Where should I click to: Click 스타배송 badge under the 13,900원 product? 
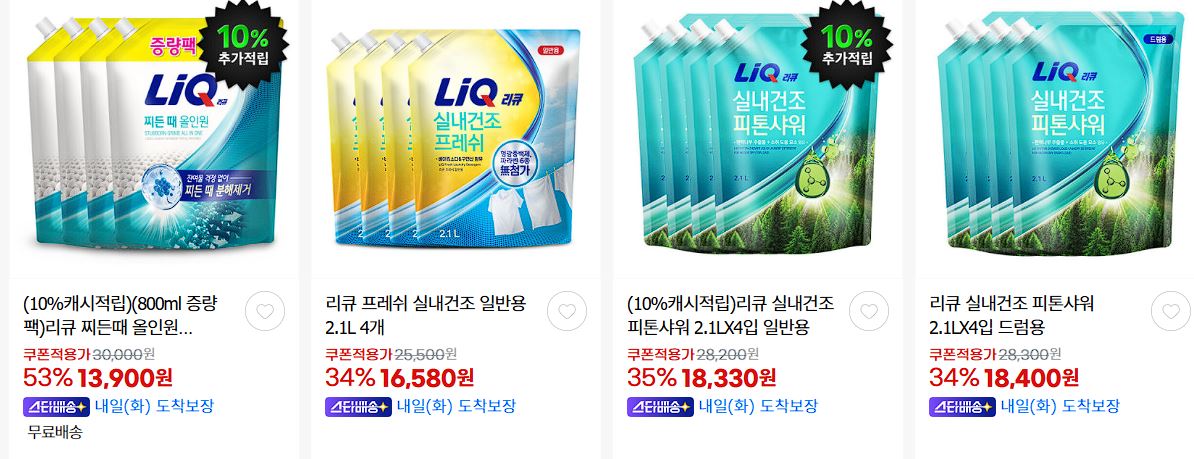point(56,406)
